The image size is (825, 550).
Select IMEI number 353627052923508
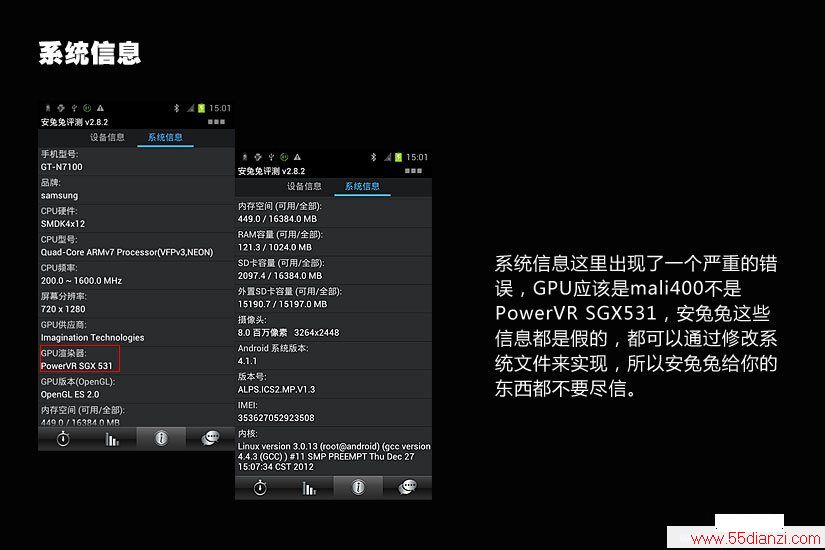tap(276, 418)
